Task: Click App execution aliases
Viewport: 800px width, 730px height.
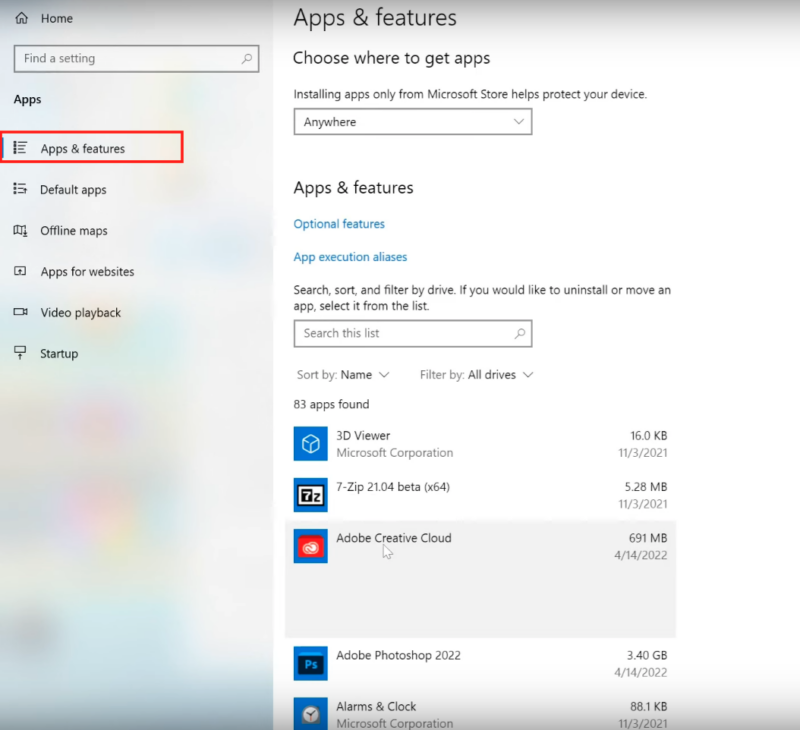Action: pos(350,256)
